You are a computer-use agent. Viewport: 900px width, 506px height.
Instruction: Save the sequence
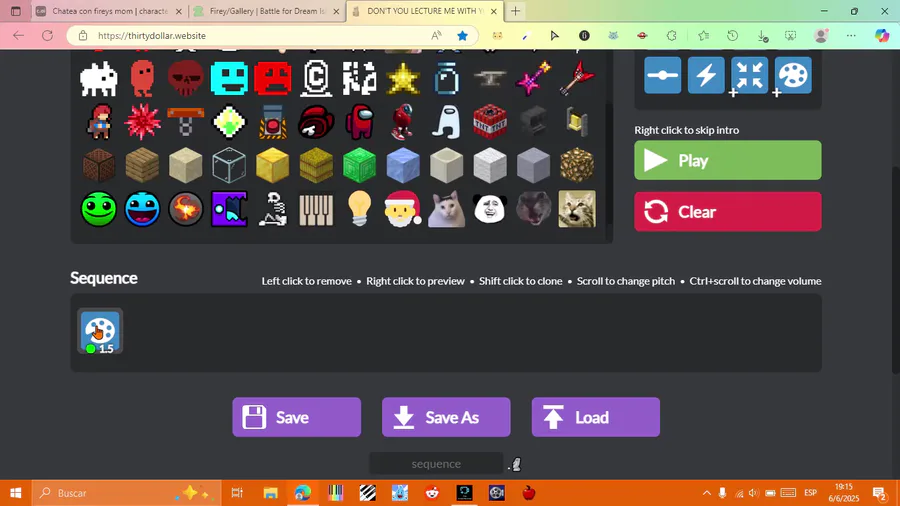click(x=297, y=417)
